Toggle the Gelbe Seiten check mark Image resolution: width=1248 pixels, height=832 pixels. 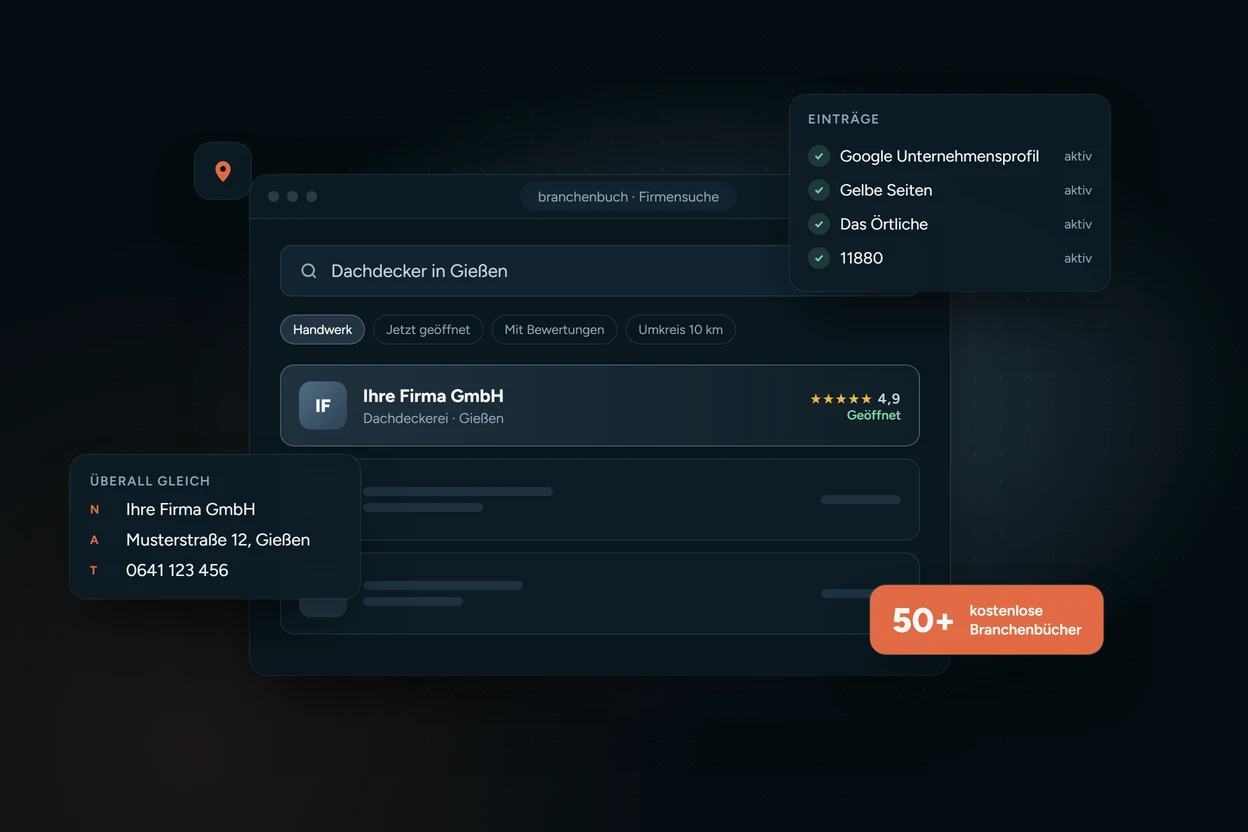coord(819,190)
